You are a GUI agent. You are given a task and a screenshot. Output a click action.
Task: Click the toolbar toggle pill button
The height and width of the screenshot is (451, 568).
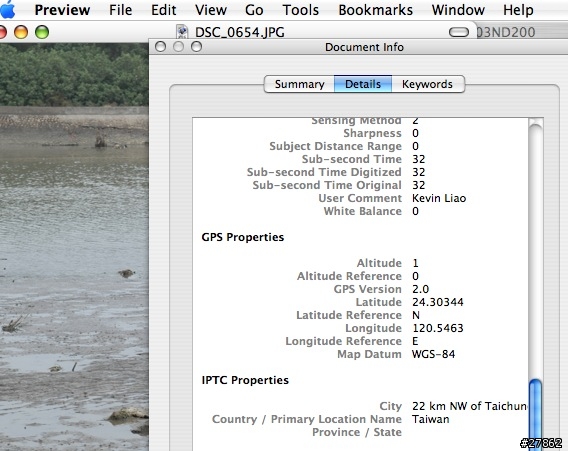(x=459, y=32)
